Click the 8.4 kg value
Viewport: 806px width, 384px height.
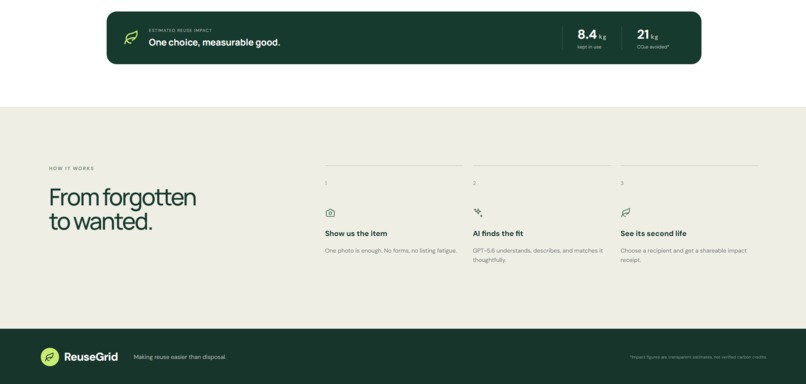click(592, 35)
